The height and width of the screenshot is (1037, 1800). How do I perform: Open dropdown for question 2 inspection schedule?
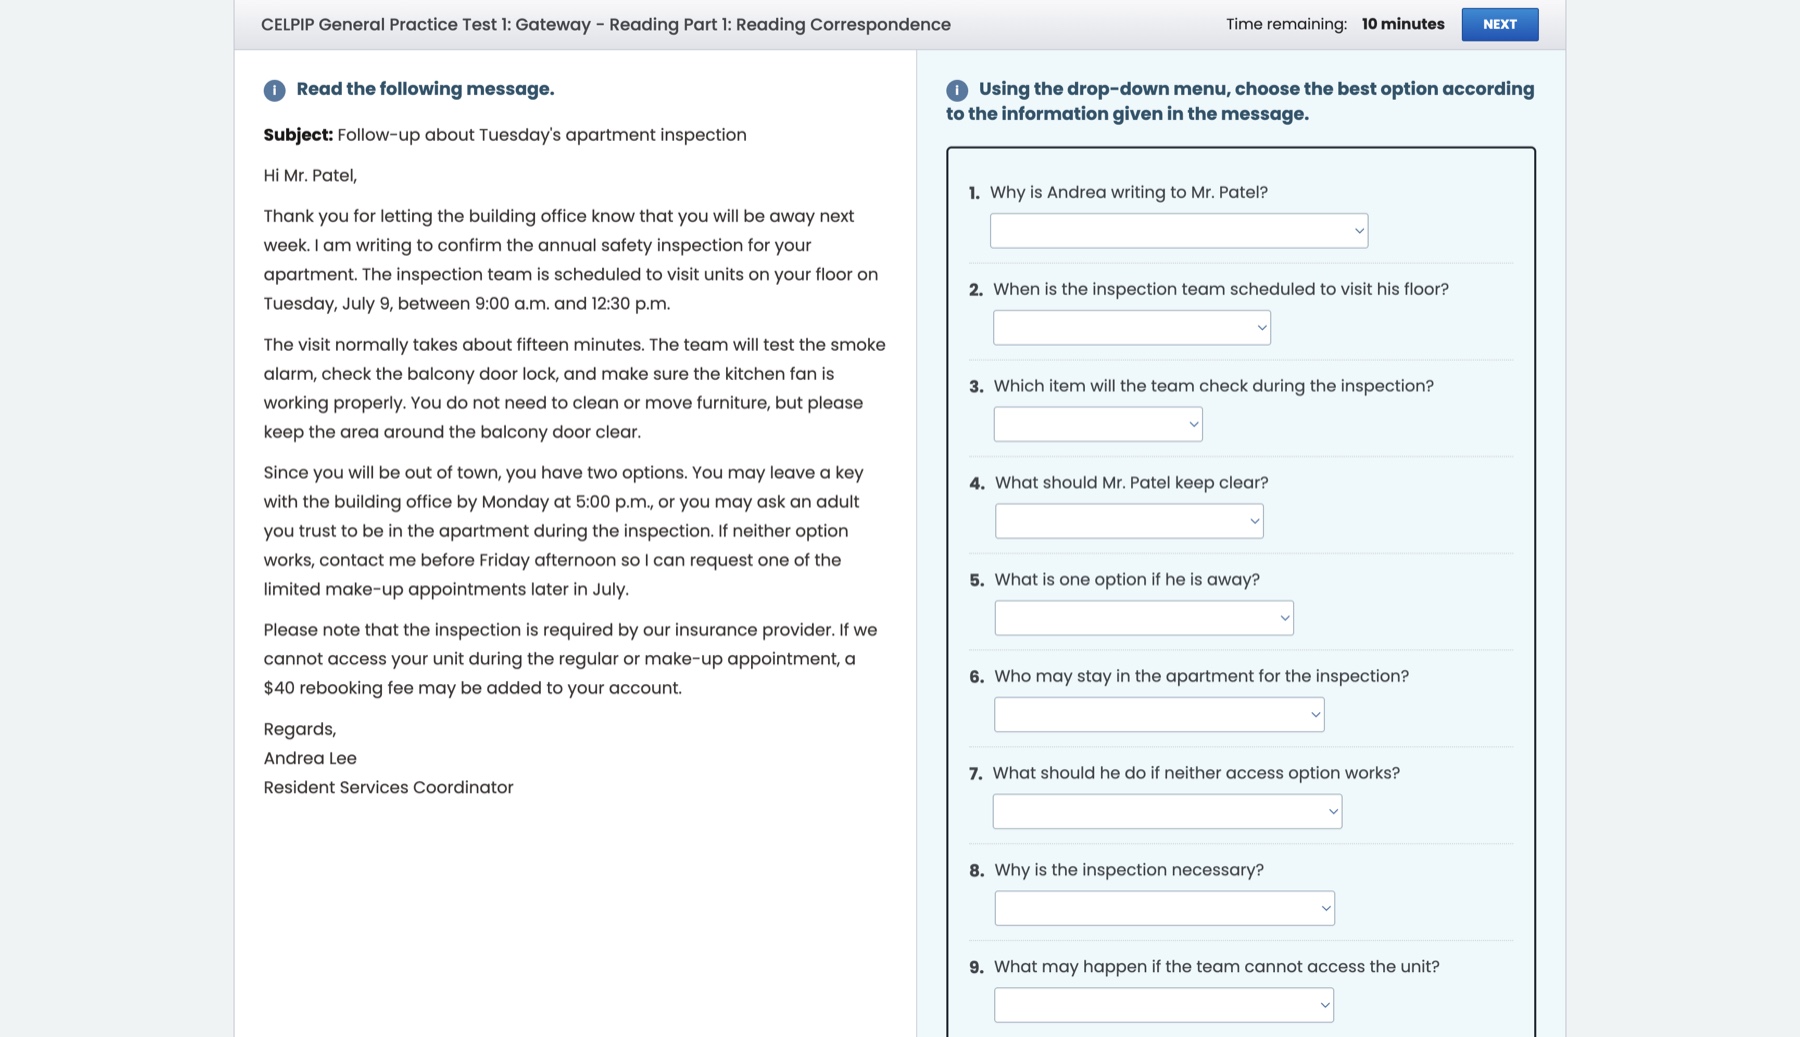(x=1131, y=328)
